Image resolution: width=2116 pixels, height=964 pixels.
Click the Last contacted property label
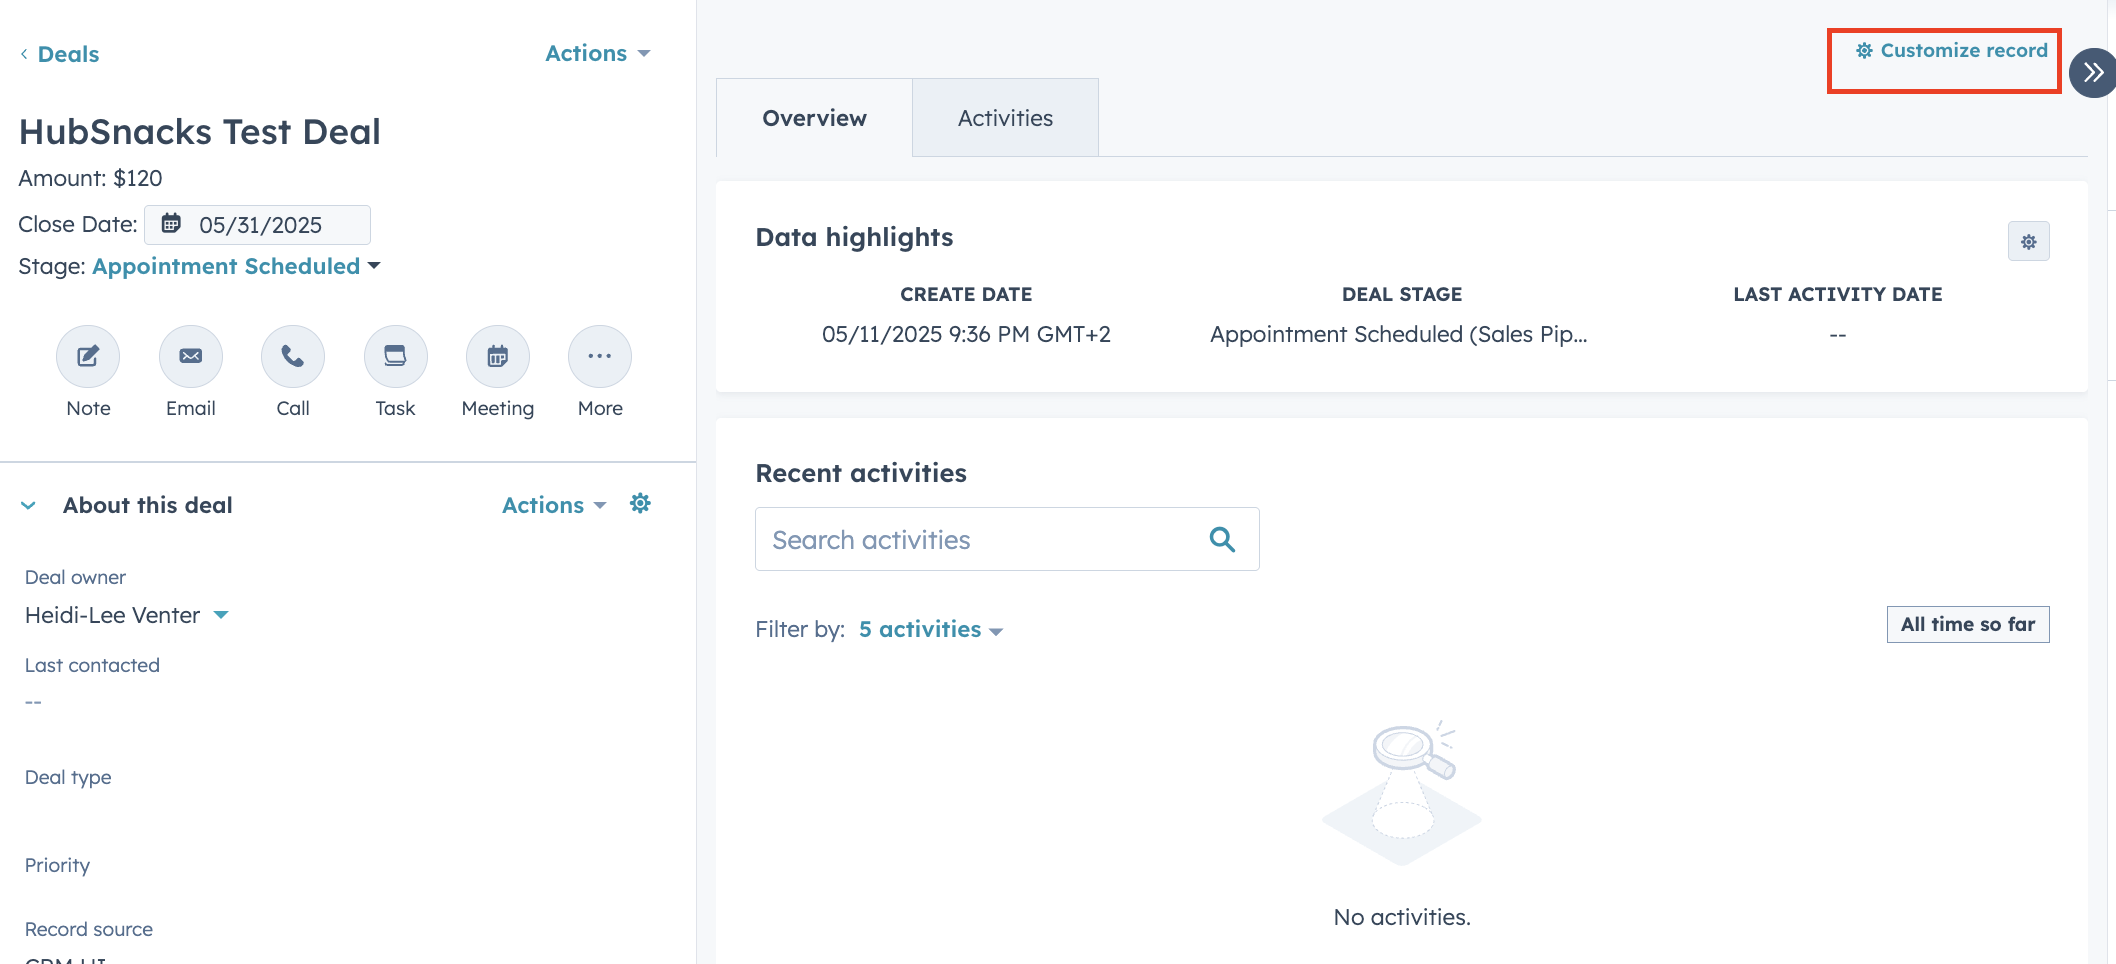[92, 665]
